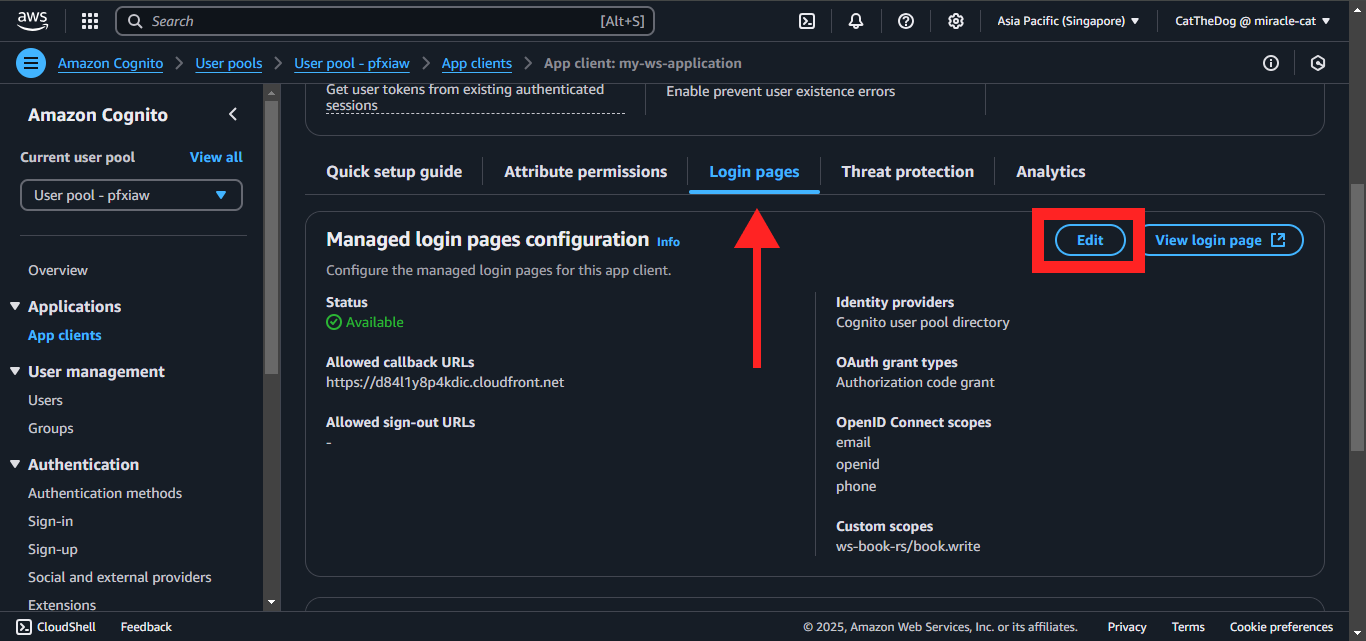Viewport: 1366px width, 641px height.
Task: Open the User pool - pfxiaw dropdown
Action: point(131,195)
